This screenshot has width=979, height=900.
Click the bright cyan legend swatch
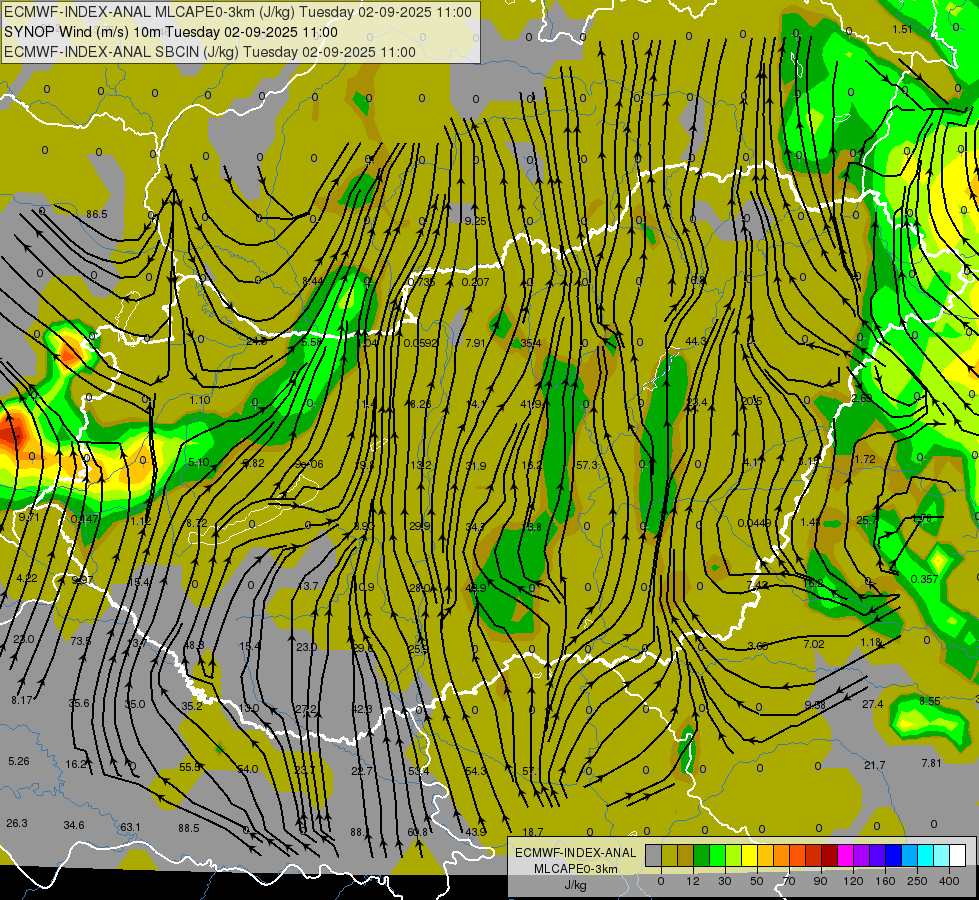click(x=925, y=855)
